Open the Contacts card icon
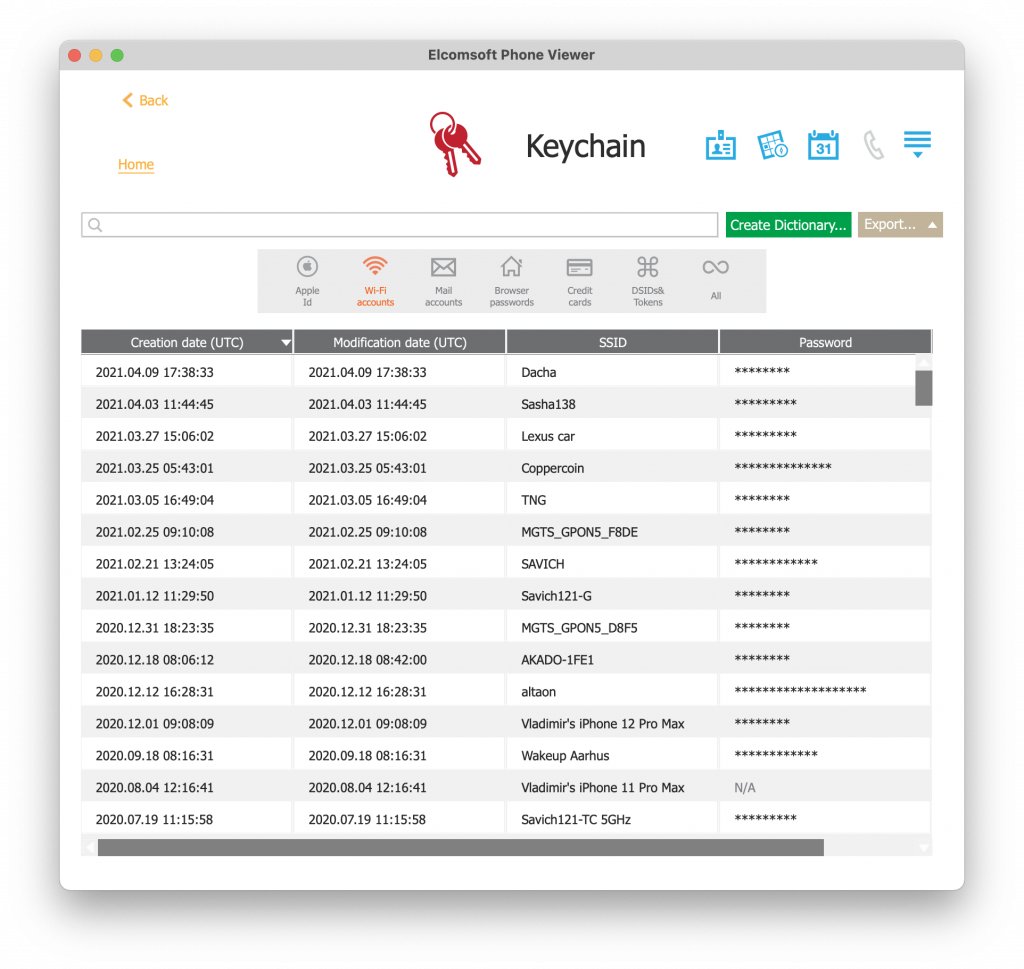The height and width of the screenshot is (969, 1024). (720, 145)
